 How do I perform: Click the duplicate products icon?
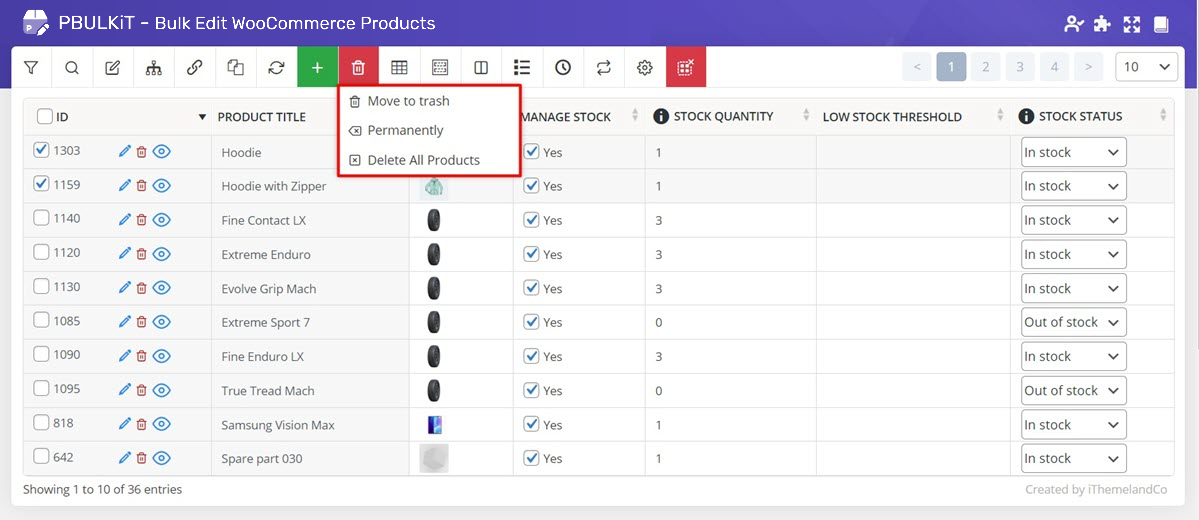(x=235, y=67)
